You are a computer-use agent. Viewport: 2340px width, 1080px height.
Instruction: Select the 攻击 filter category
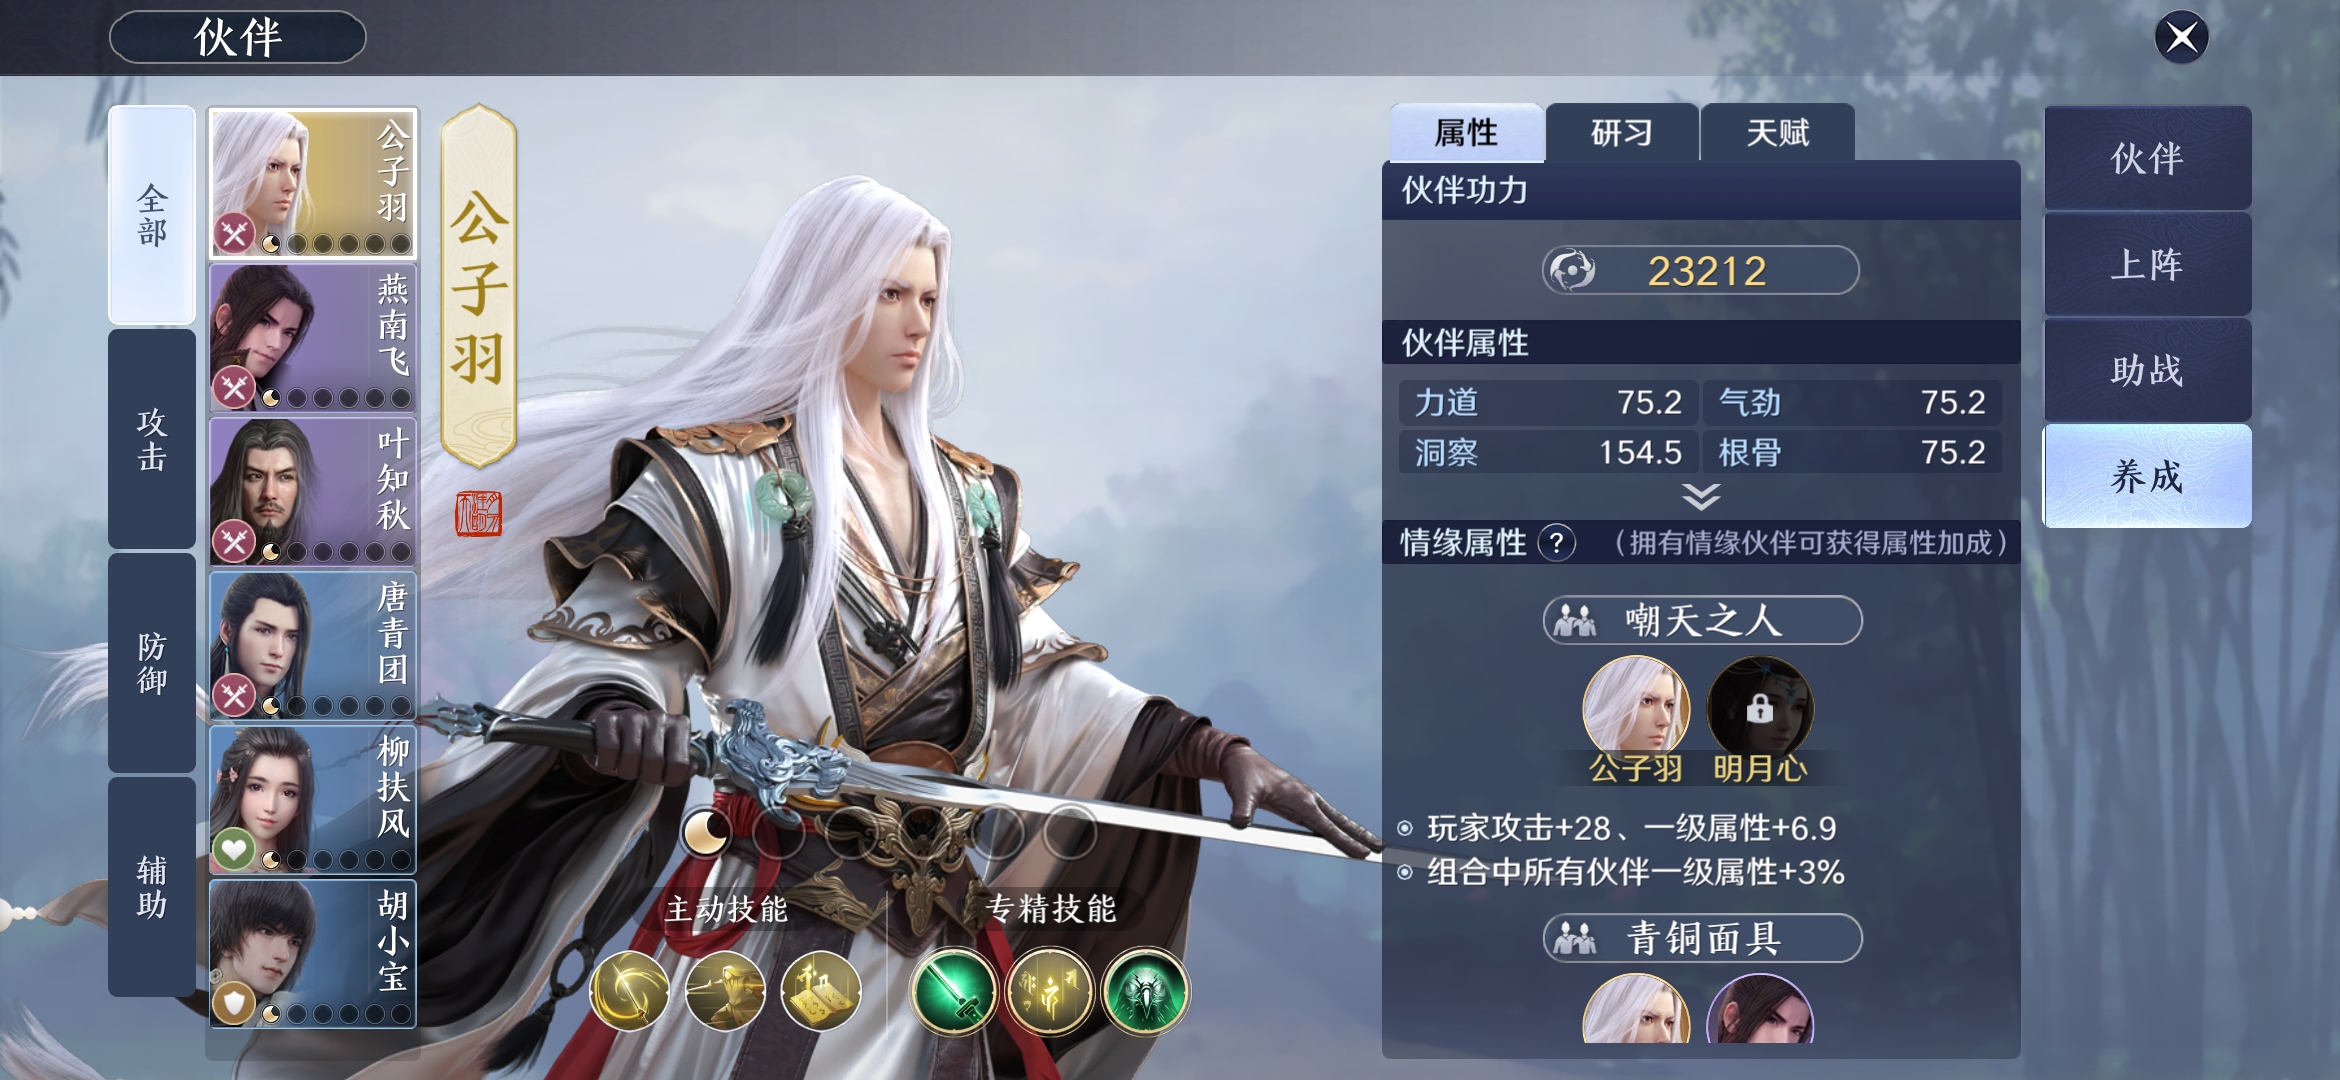[x=152, y=439]
